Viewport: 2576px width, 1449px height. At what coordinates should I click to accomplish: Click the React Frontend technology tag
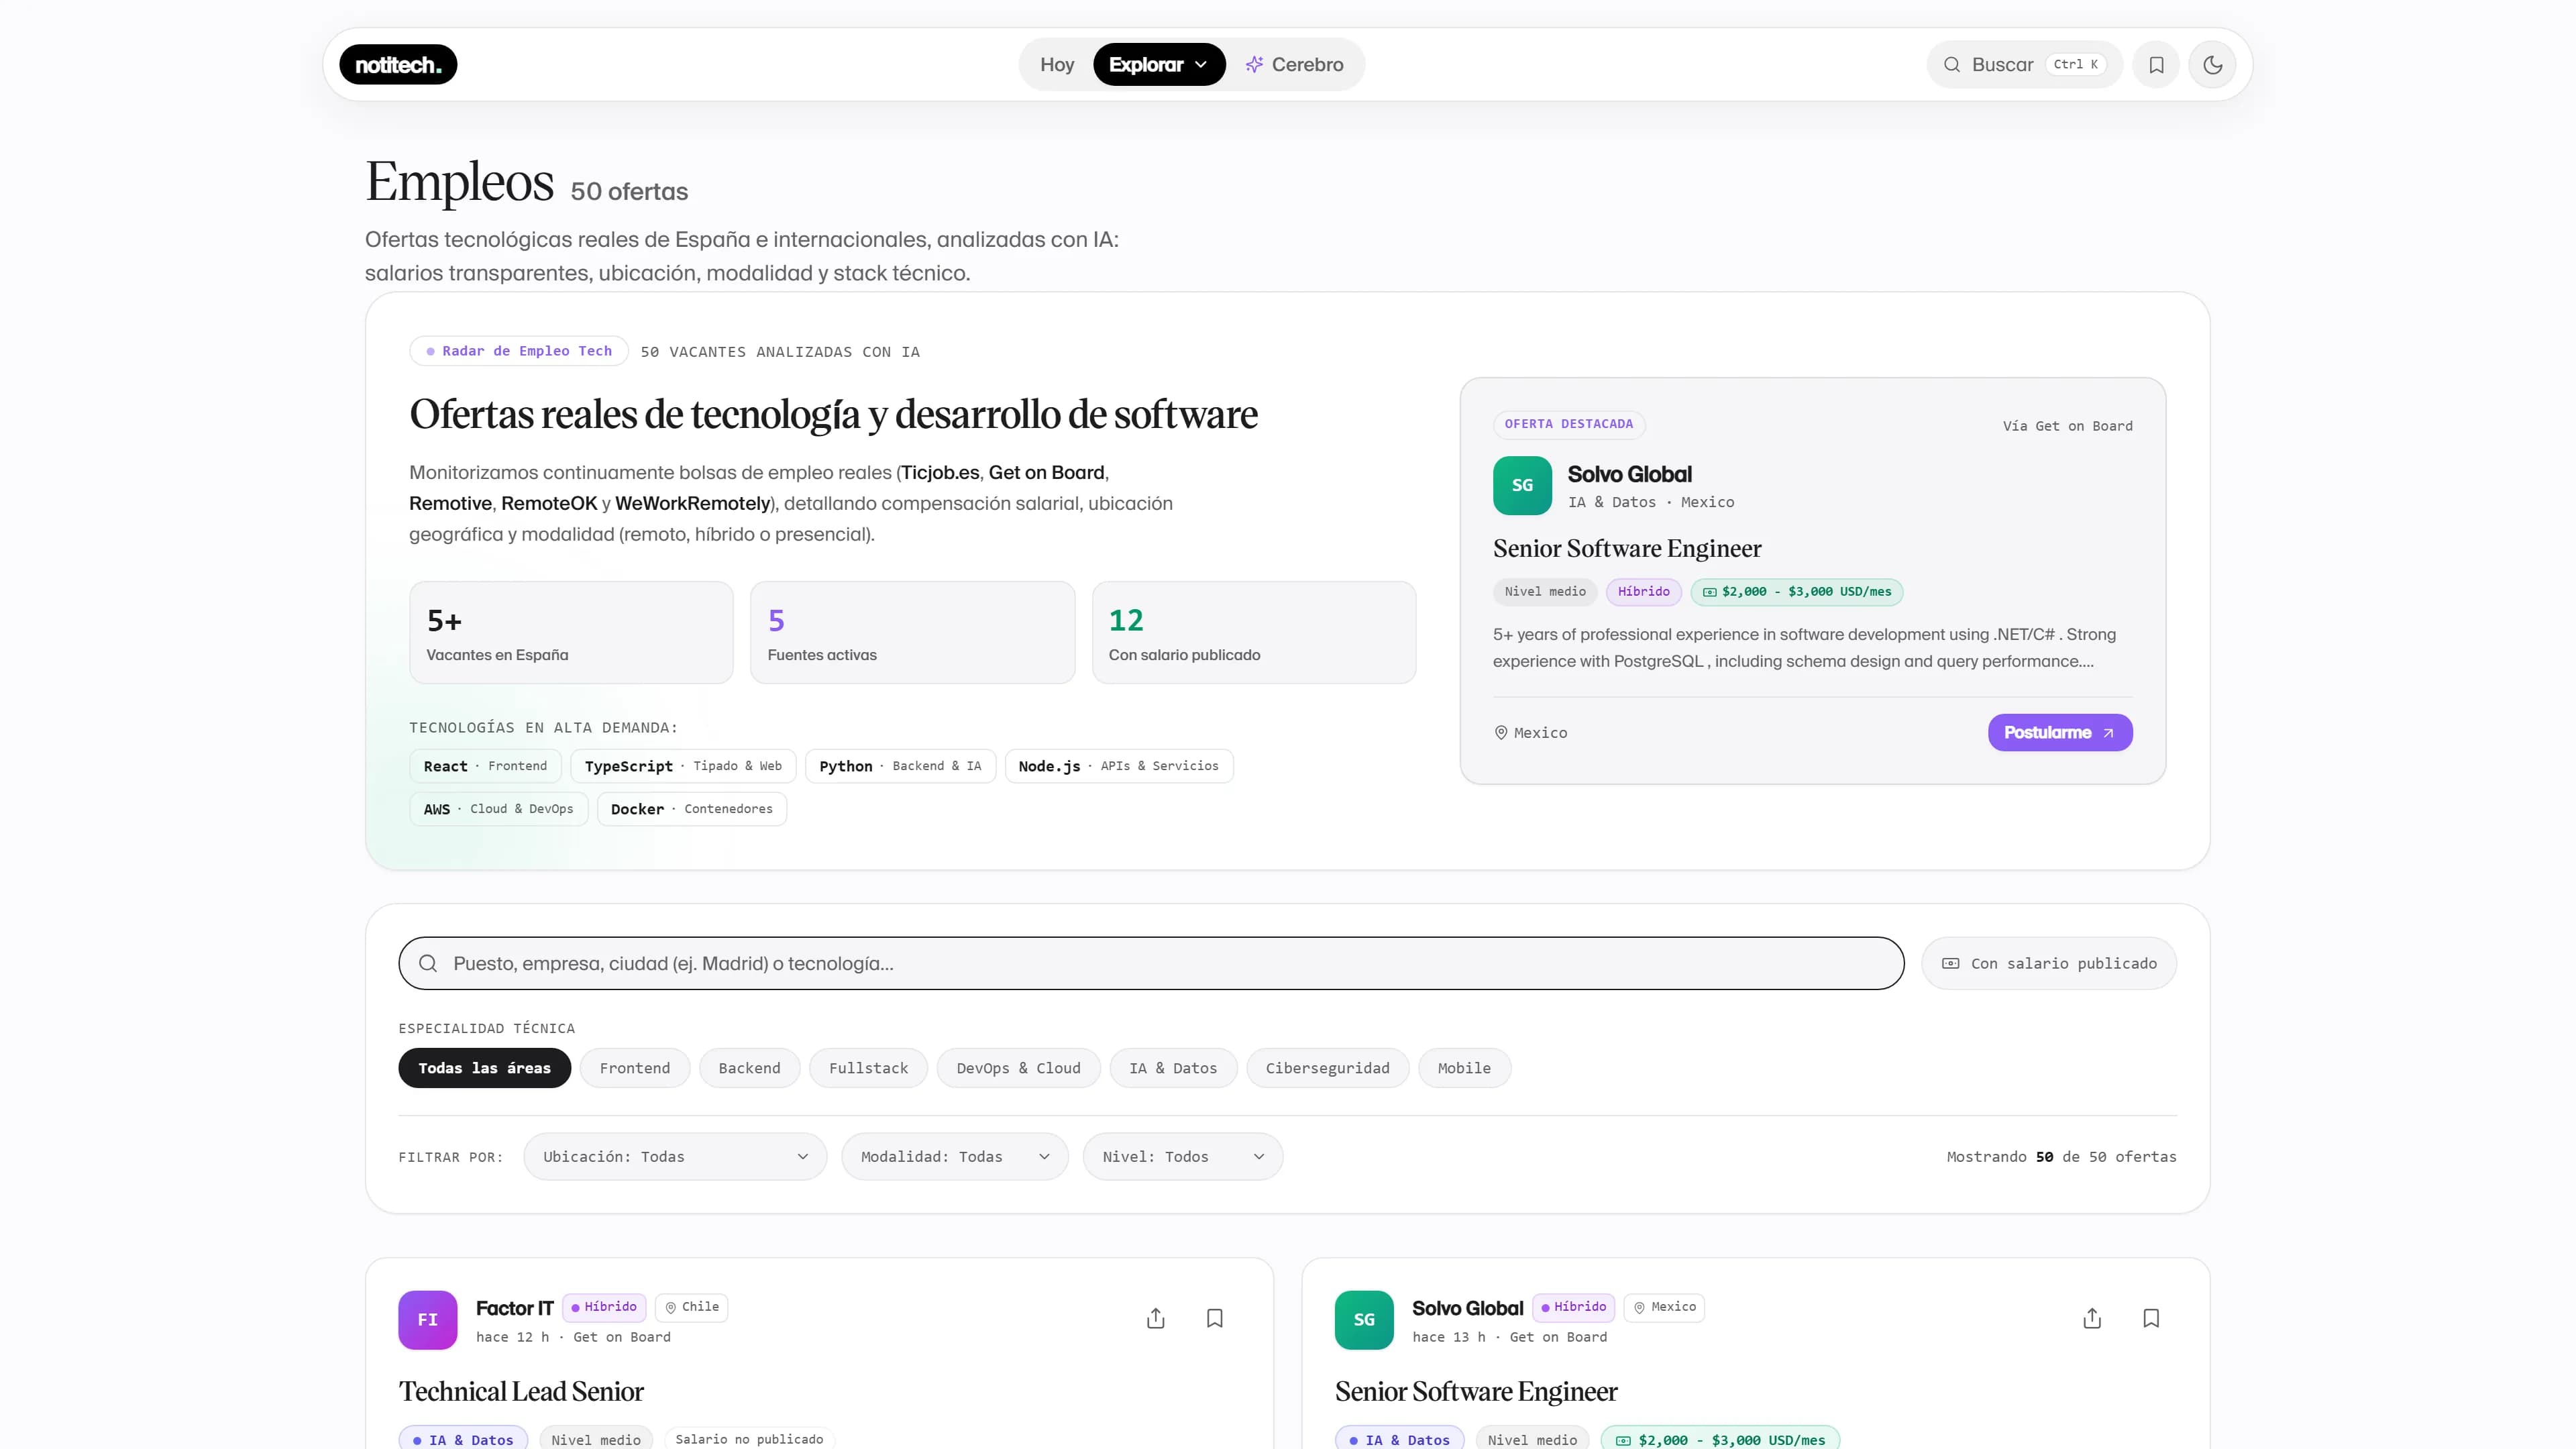(x=485, y=766)
